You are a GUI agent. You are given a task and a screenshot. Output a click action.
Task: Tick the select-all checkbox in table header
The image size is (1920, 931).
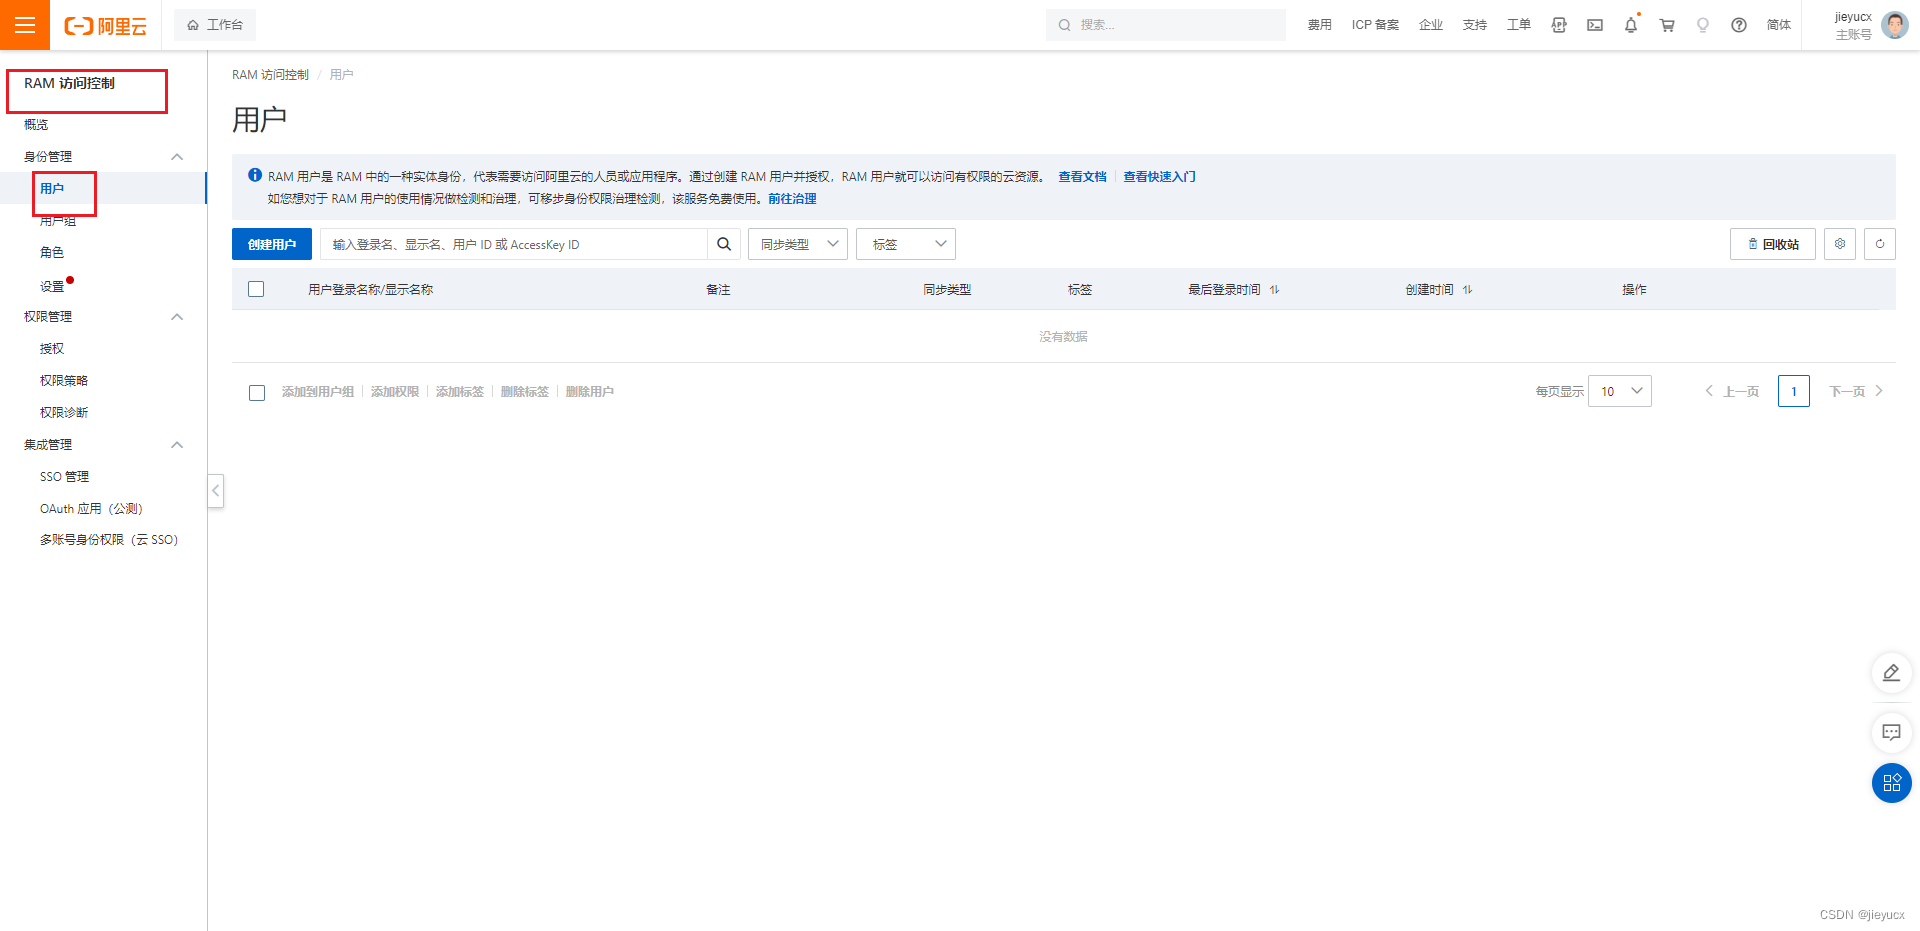pyautogui.click(x=256, y=289)
